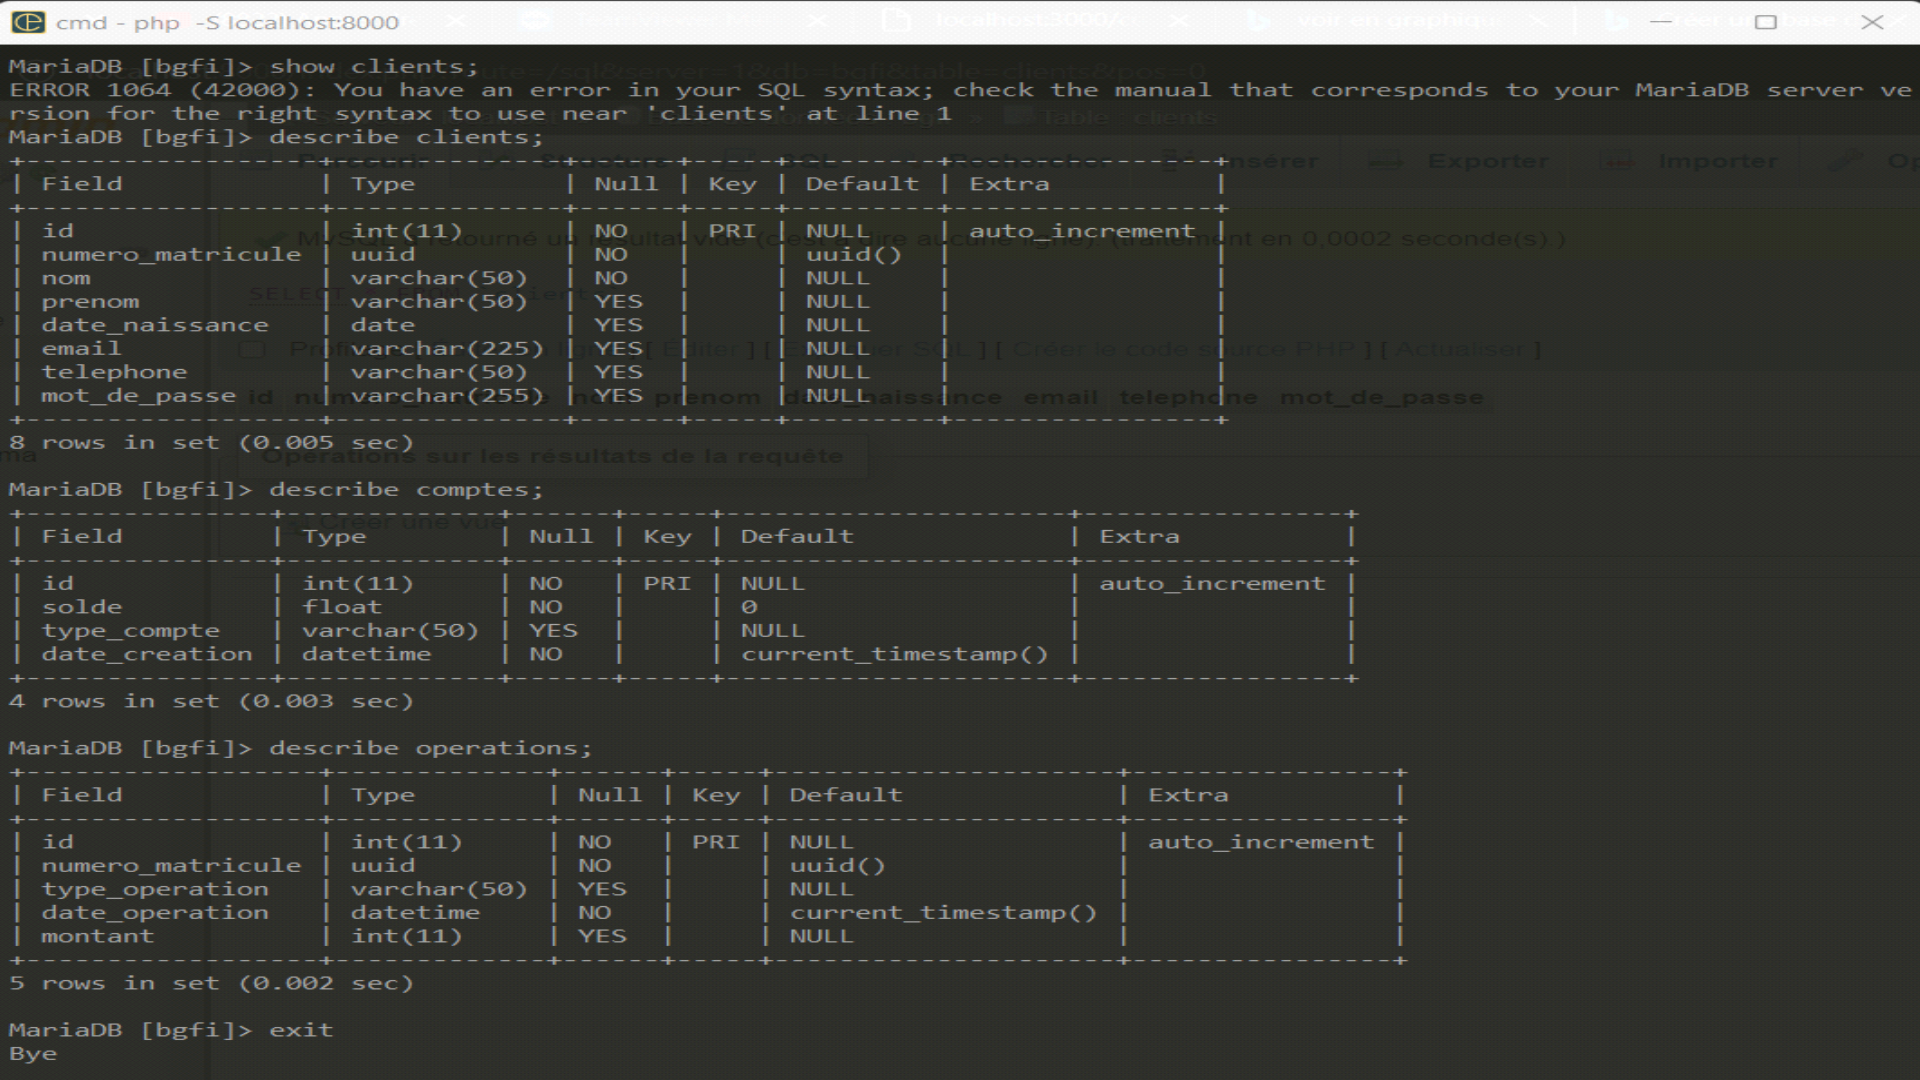Click the cmd terminal icon in title bar
Image resolution: width=1920 pixels, height=1080 pixels.
click(28, 22)
